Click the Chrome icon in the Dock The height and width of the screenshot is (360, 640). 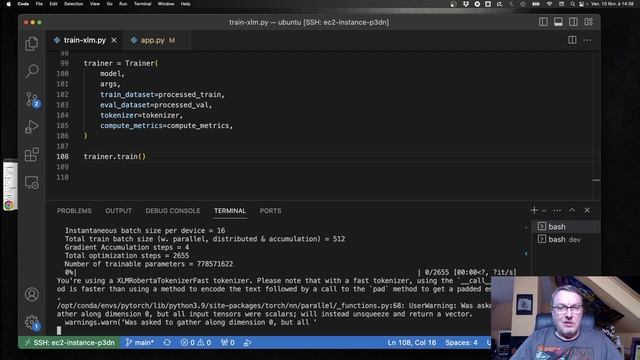coord(9,205)
